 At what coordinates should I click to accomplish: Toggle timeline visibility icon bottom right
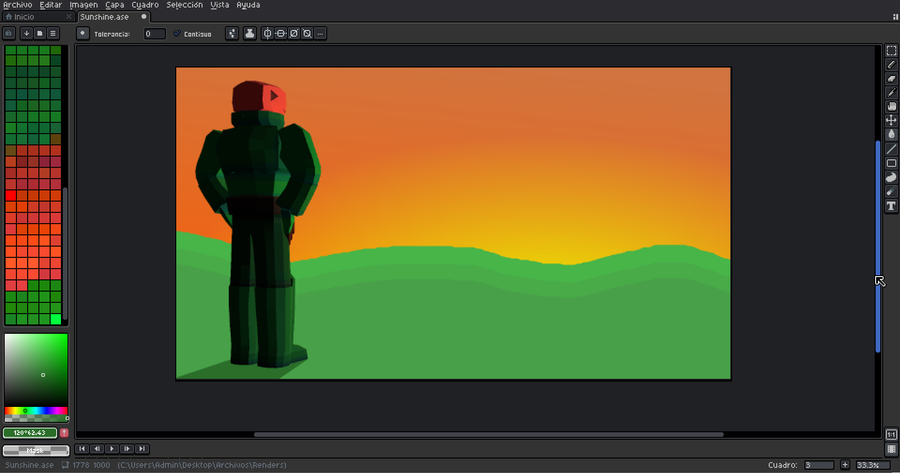point(891,449)
